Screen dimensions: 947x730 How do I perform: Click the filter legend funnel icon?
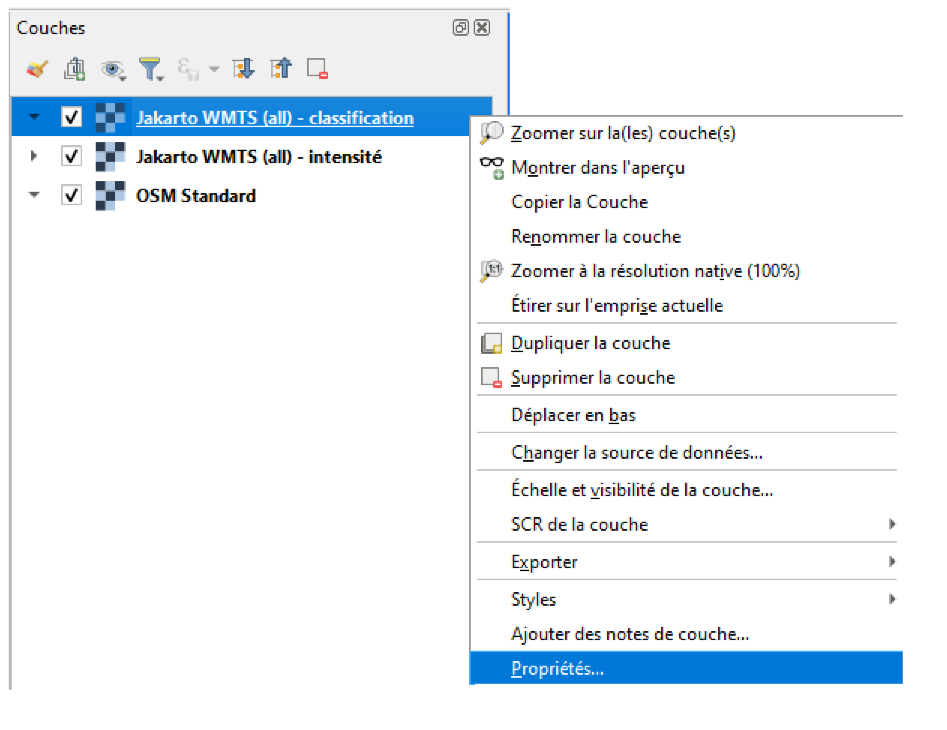[150, 69]
